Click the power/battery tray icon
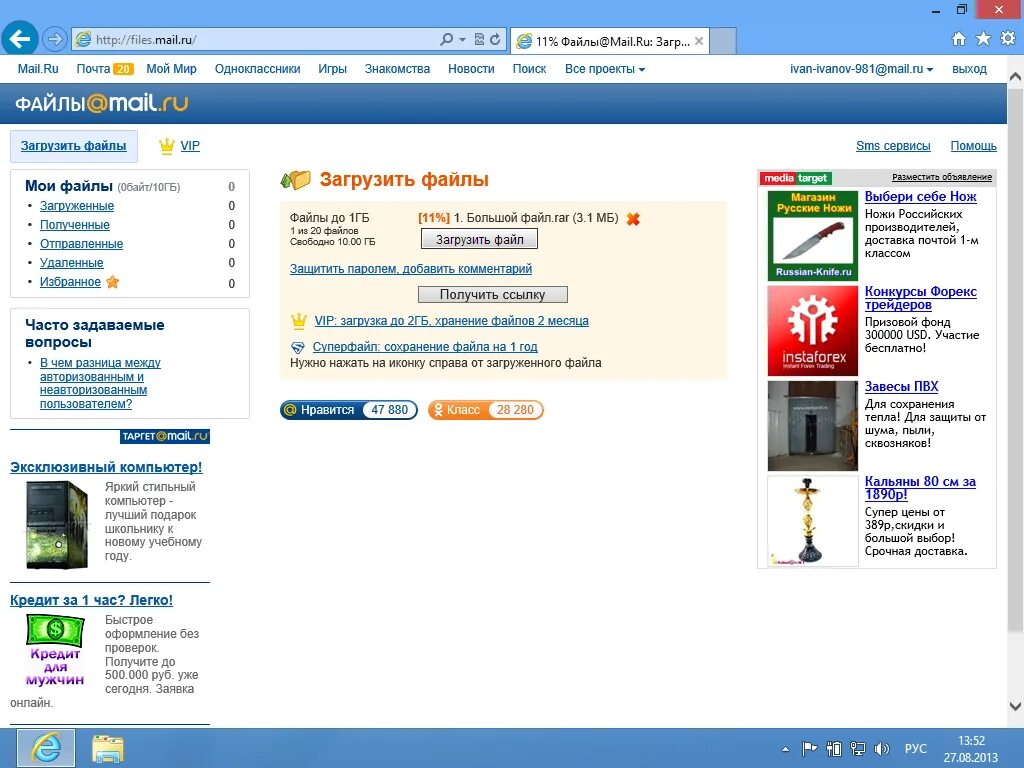The width and height of the screenshot is (1024, 768). tap(833, 748)
